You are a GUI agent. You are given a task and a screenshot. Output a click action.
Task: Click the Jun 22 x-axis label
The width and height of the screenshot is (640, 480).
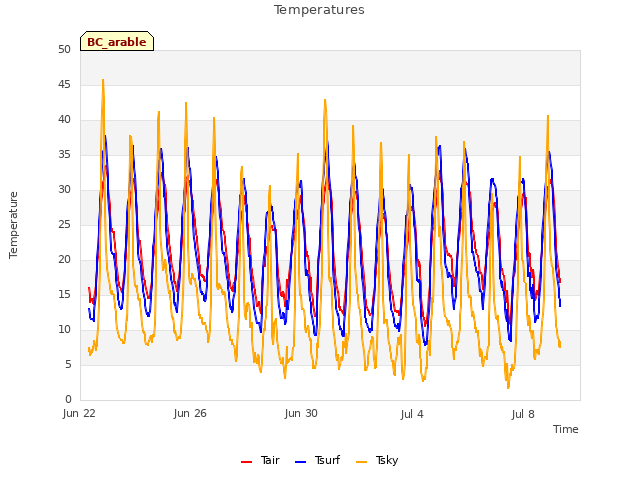pos(79,413)
